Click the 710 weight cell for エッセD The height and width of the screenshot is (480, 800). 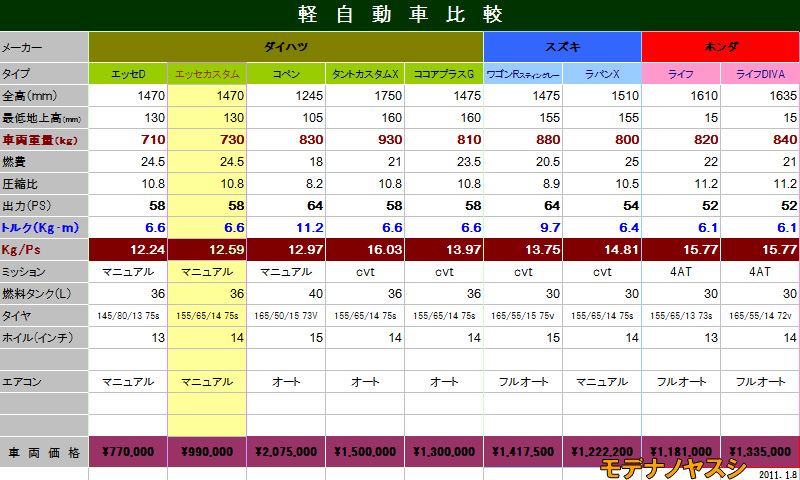click(128, 140)
